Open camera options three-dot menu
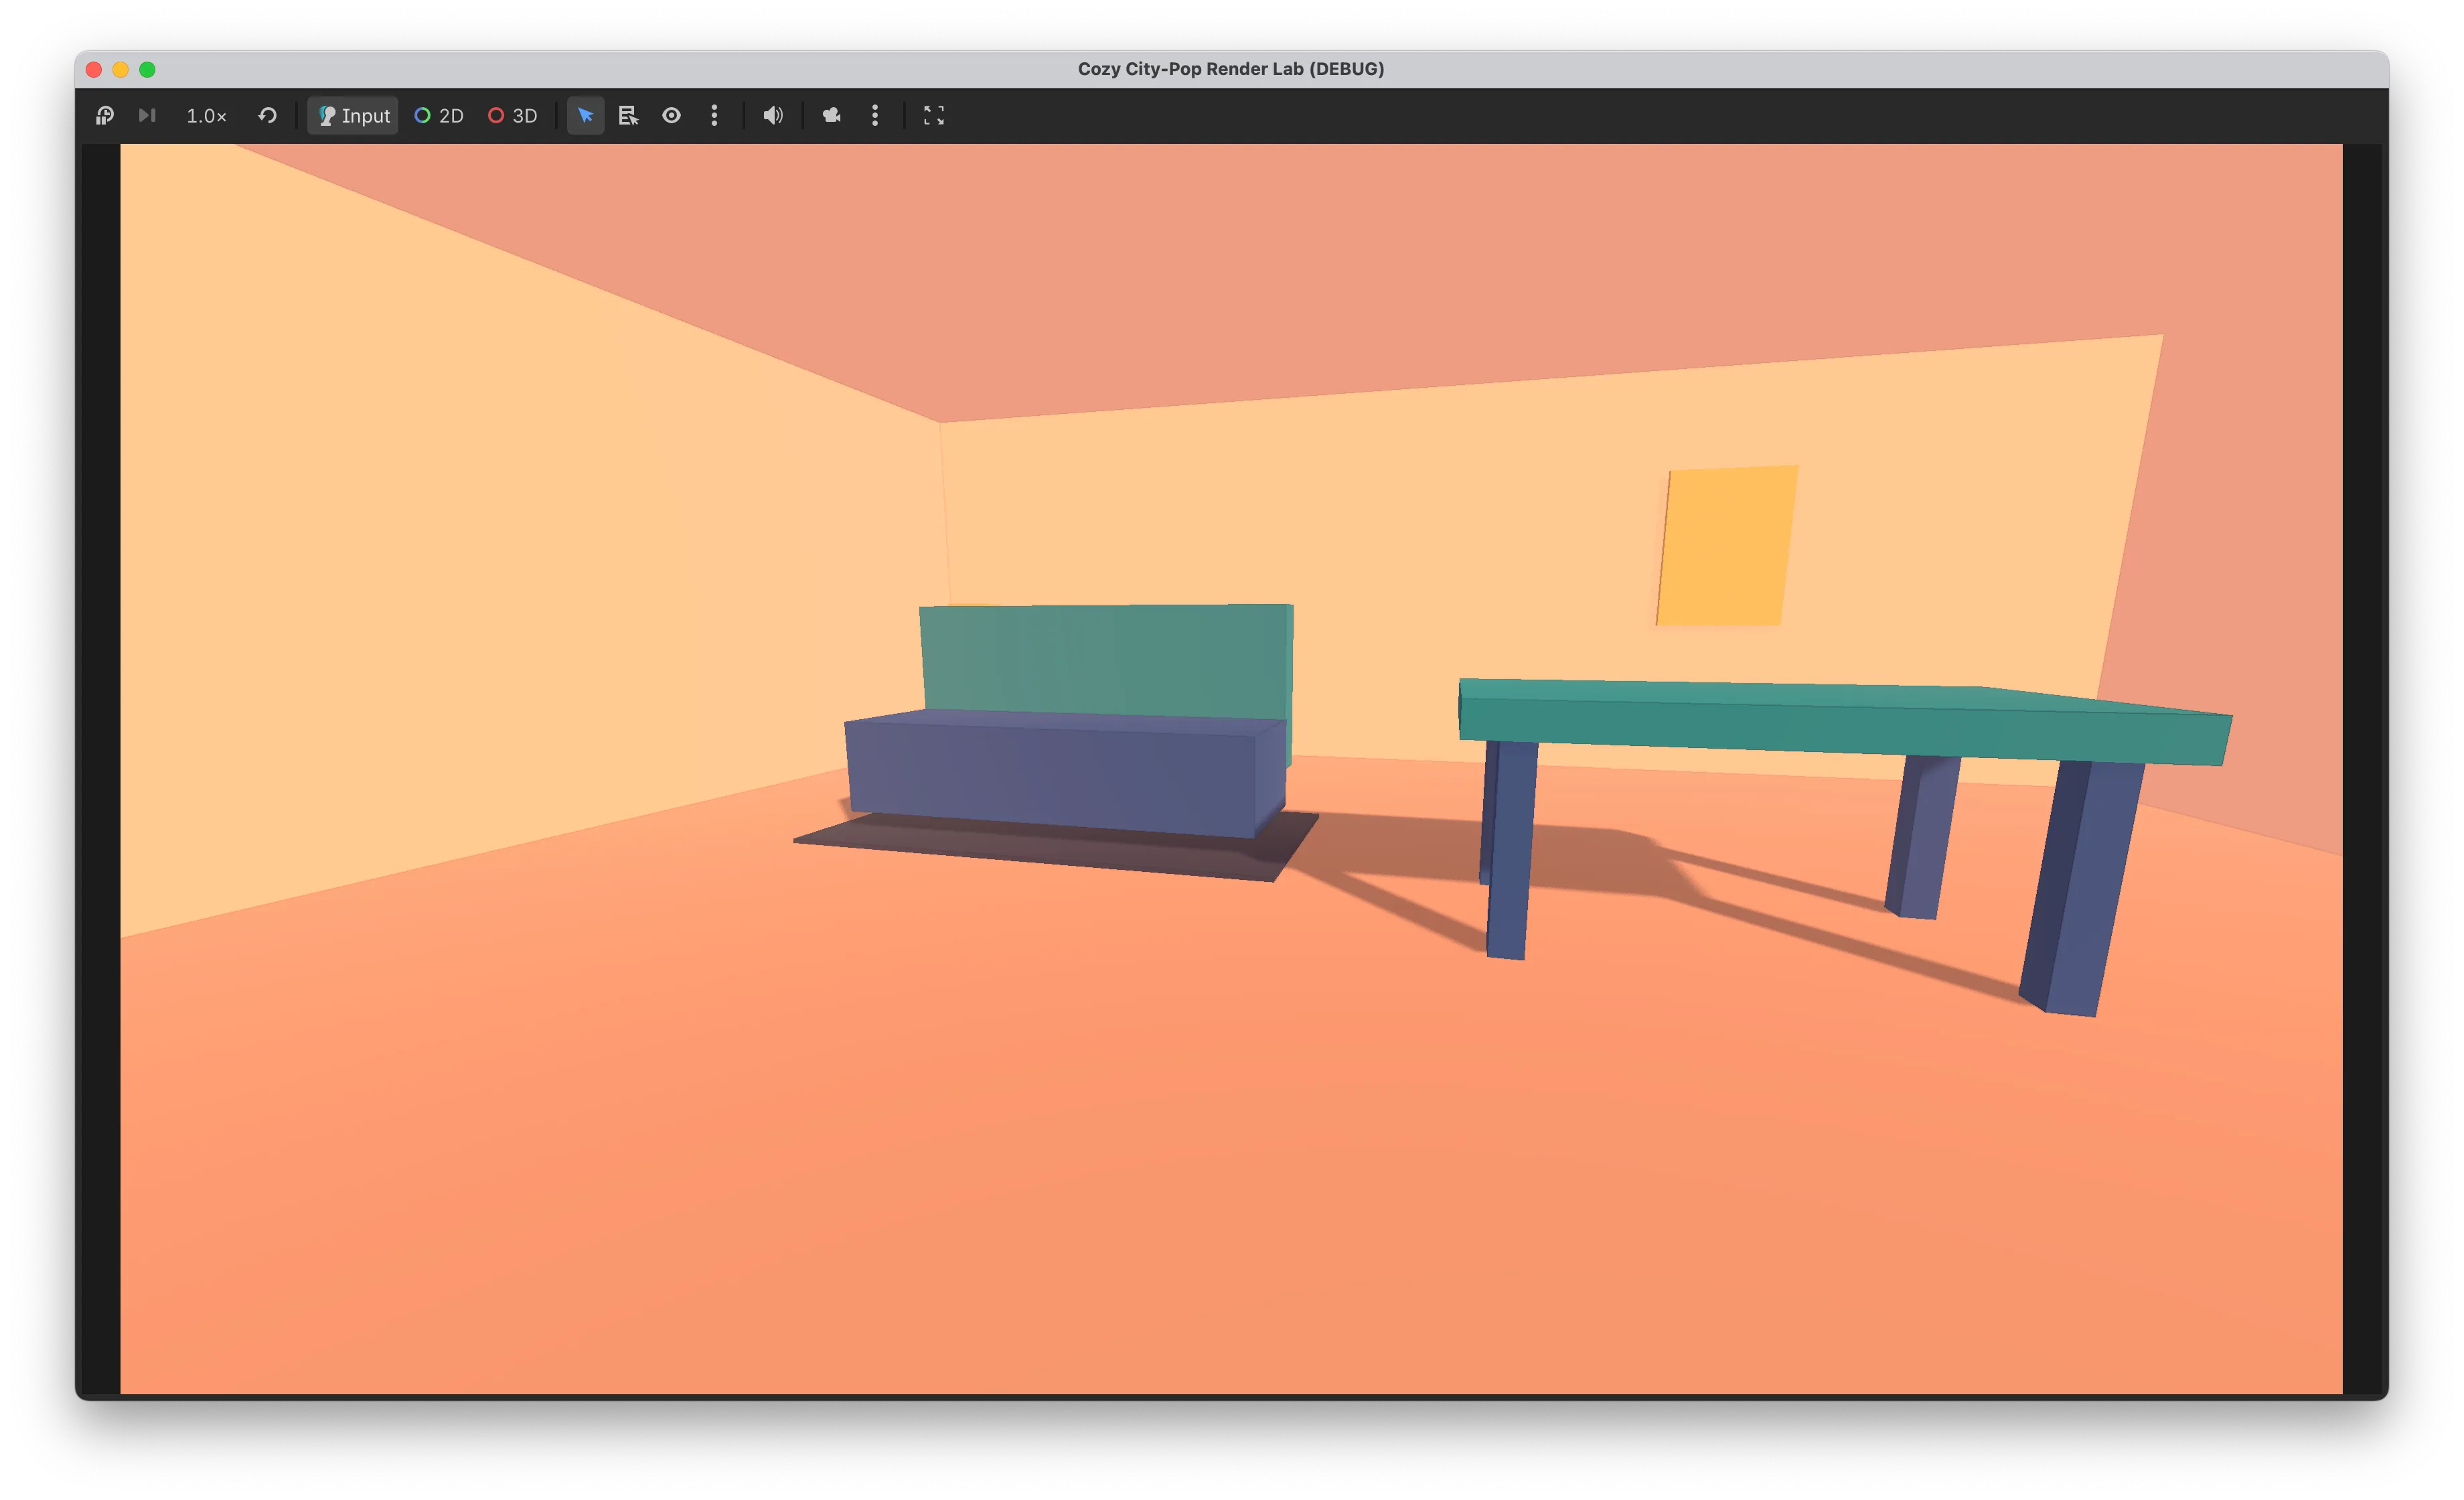The image size is (2464, 1500). pos(875,116)
